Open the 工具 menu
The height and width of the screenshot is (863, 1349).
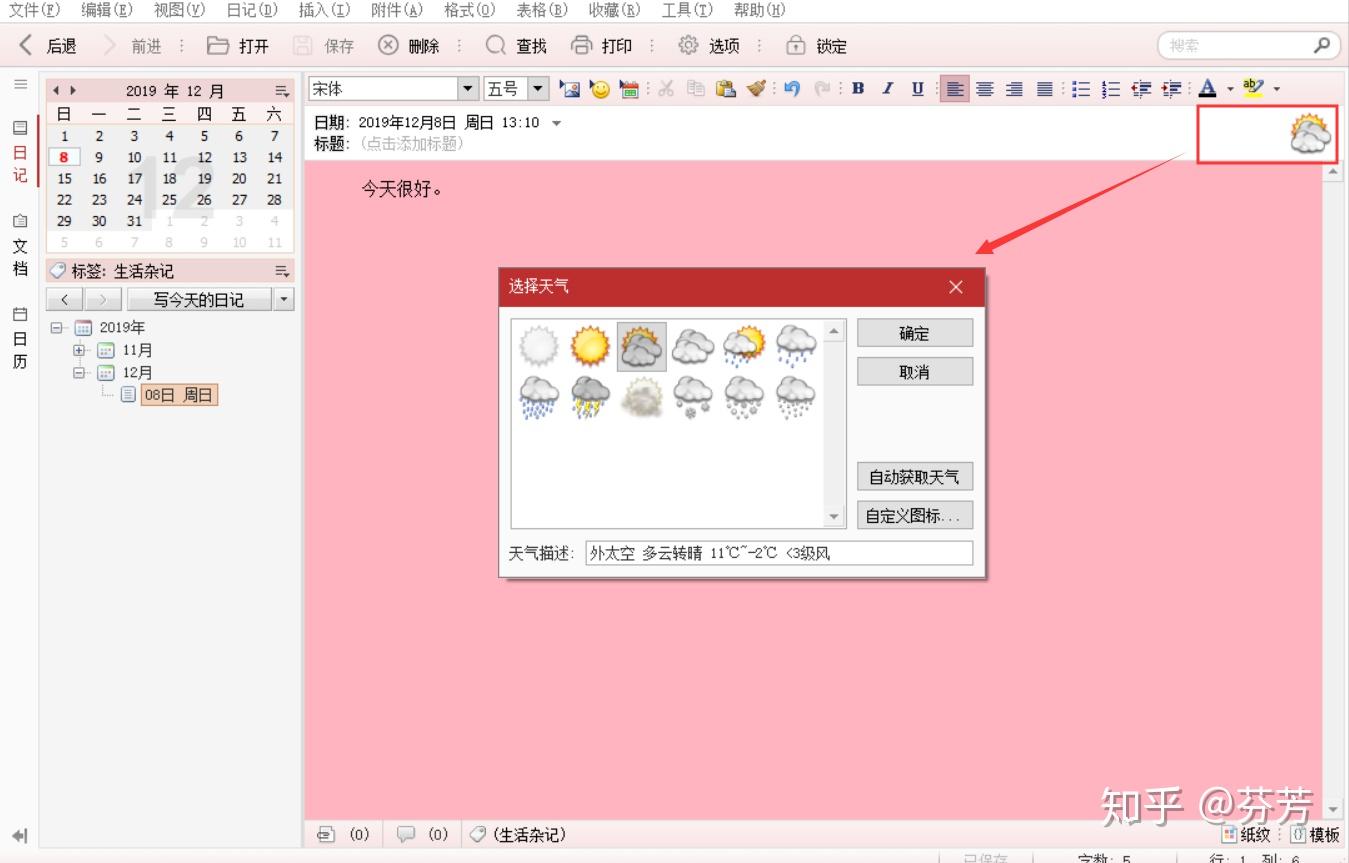685,10
